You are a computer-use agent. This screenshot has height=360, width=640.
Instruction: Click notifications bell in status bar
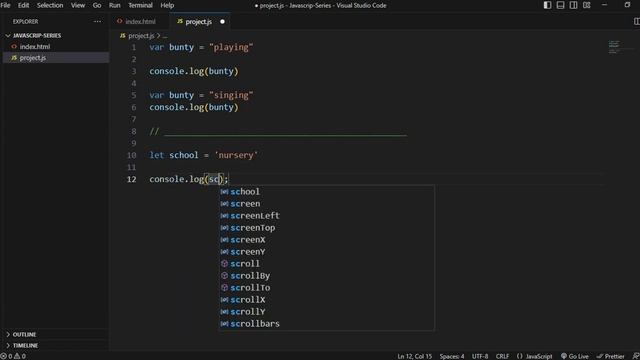point(636,356)
